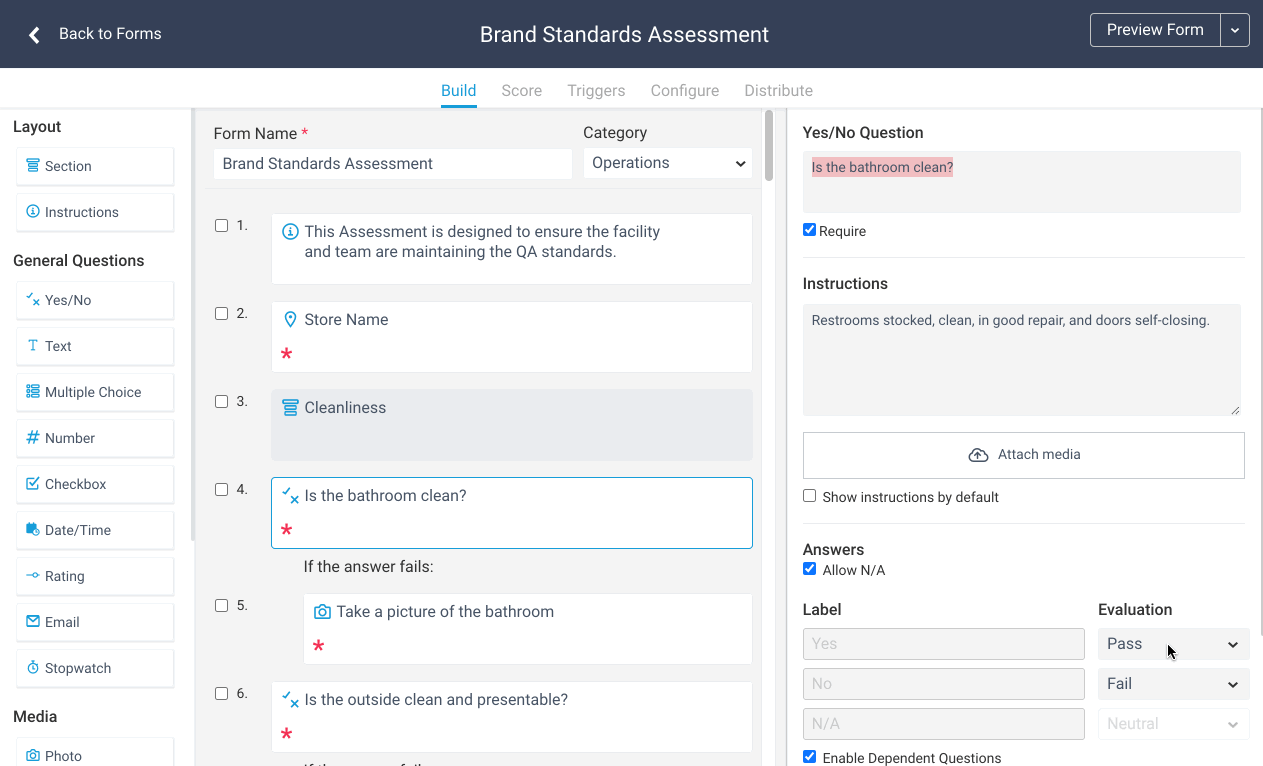1263x766 pixels.
Task: Select checkbox for item 5
Action: (222, 606)
